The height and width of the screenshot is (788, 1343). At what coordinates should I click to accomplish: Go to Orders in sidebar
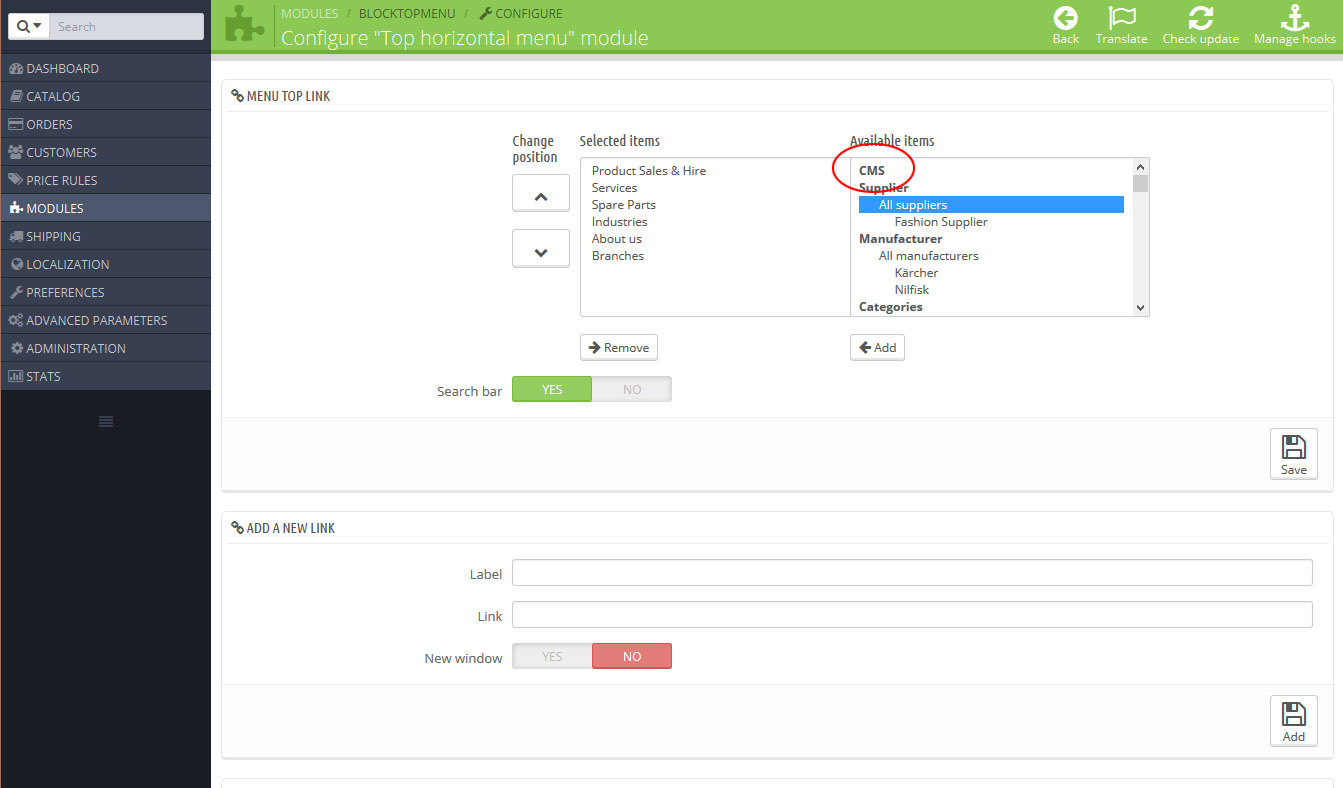coord(105,124)
